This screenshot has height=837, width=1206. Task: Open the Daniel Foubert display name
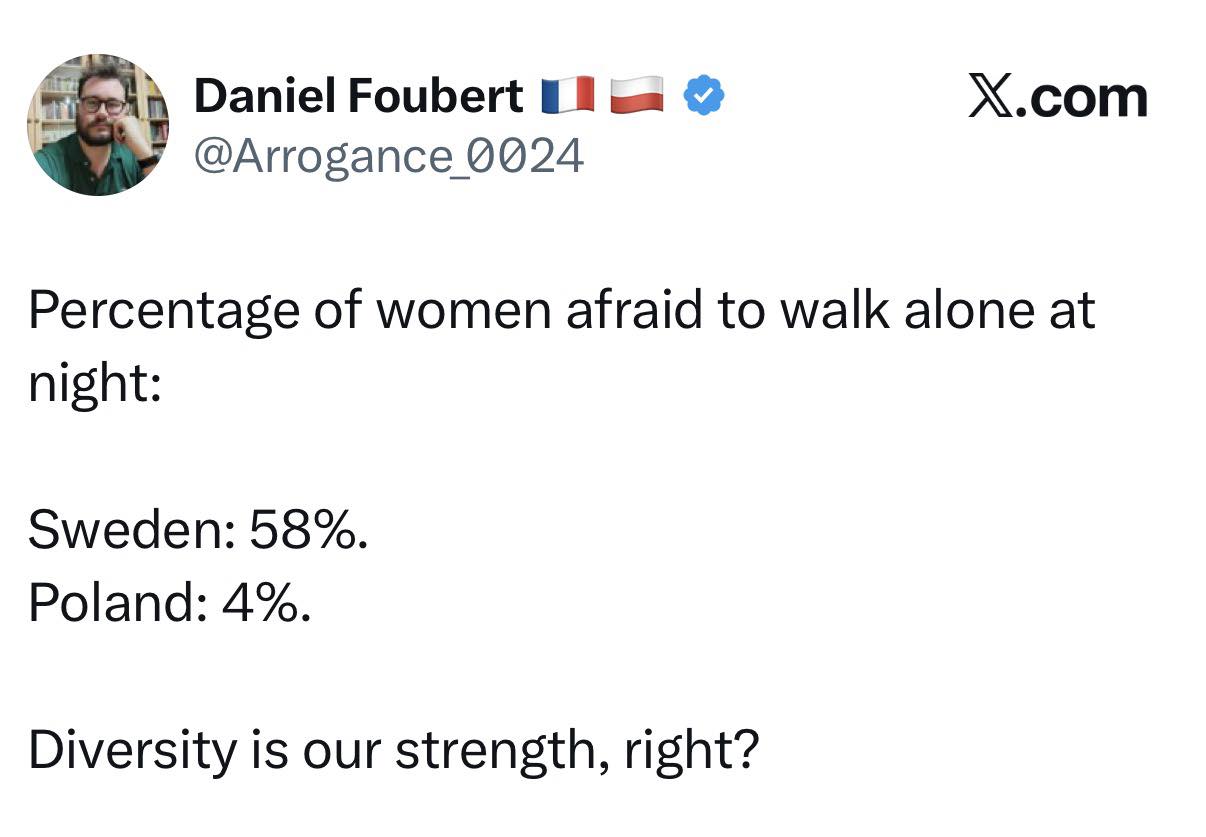[x=358, y=96]
